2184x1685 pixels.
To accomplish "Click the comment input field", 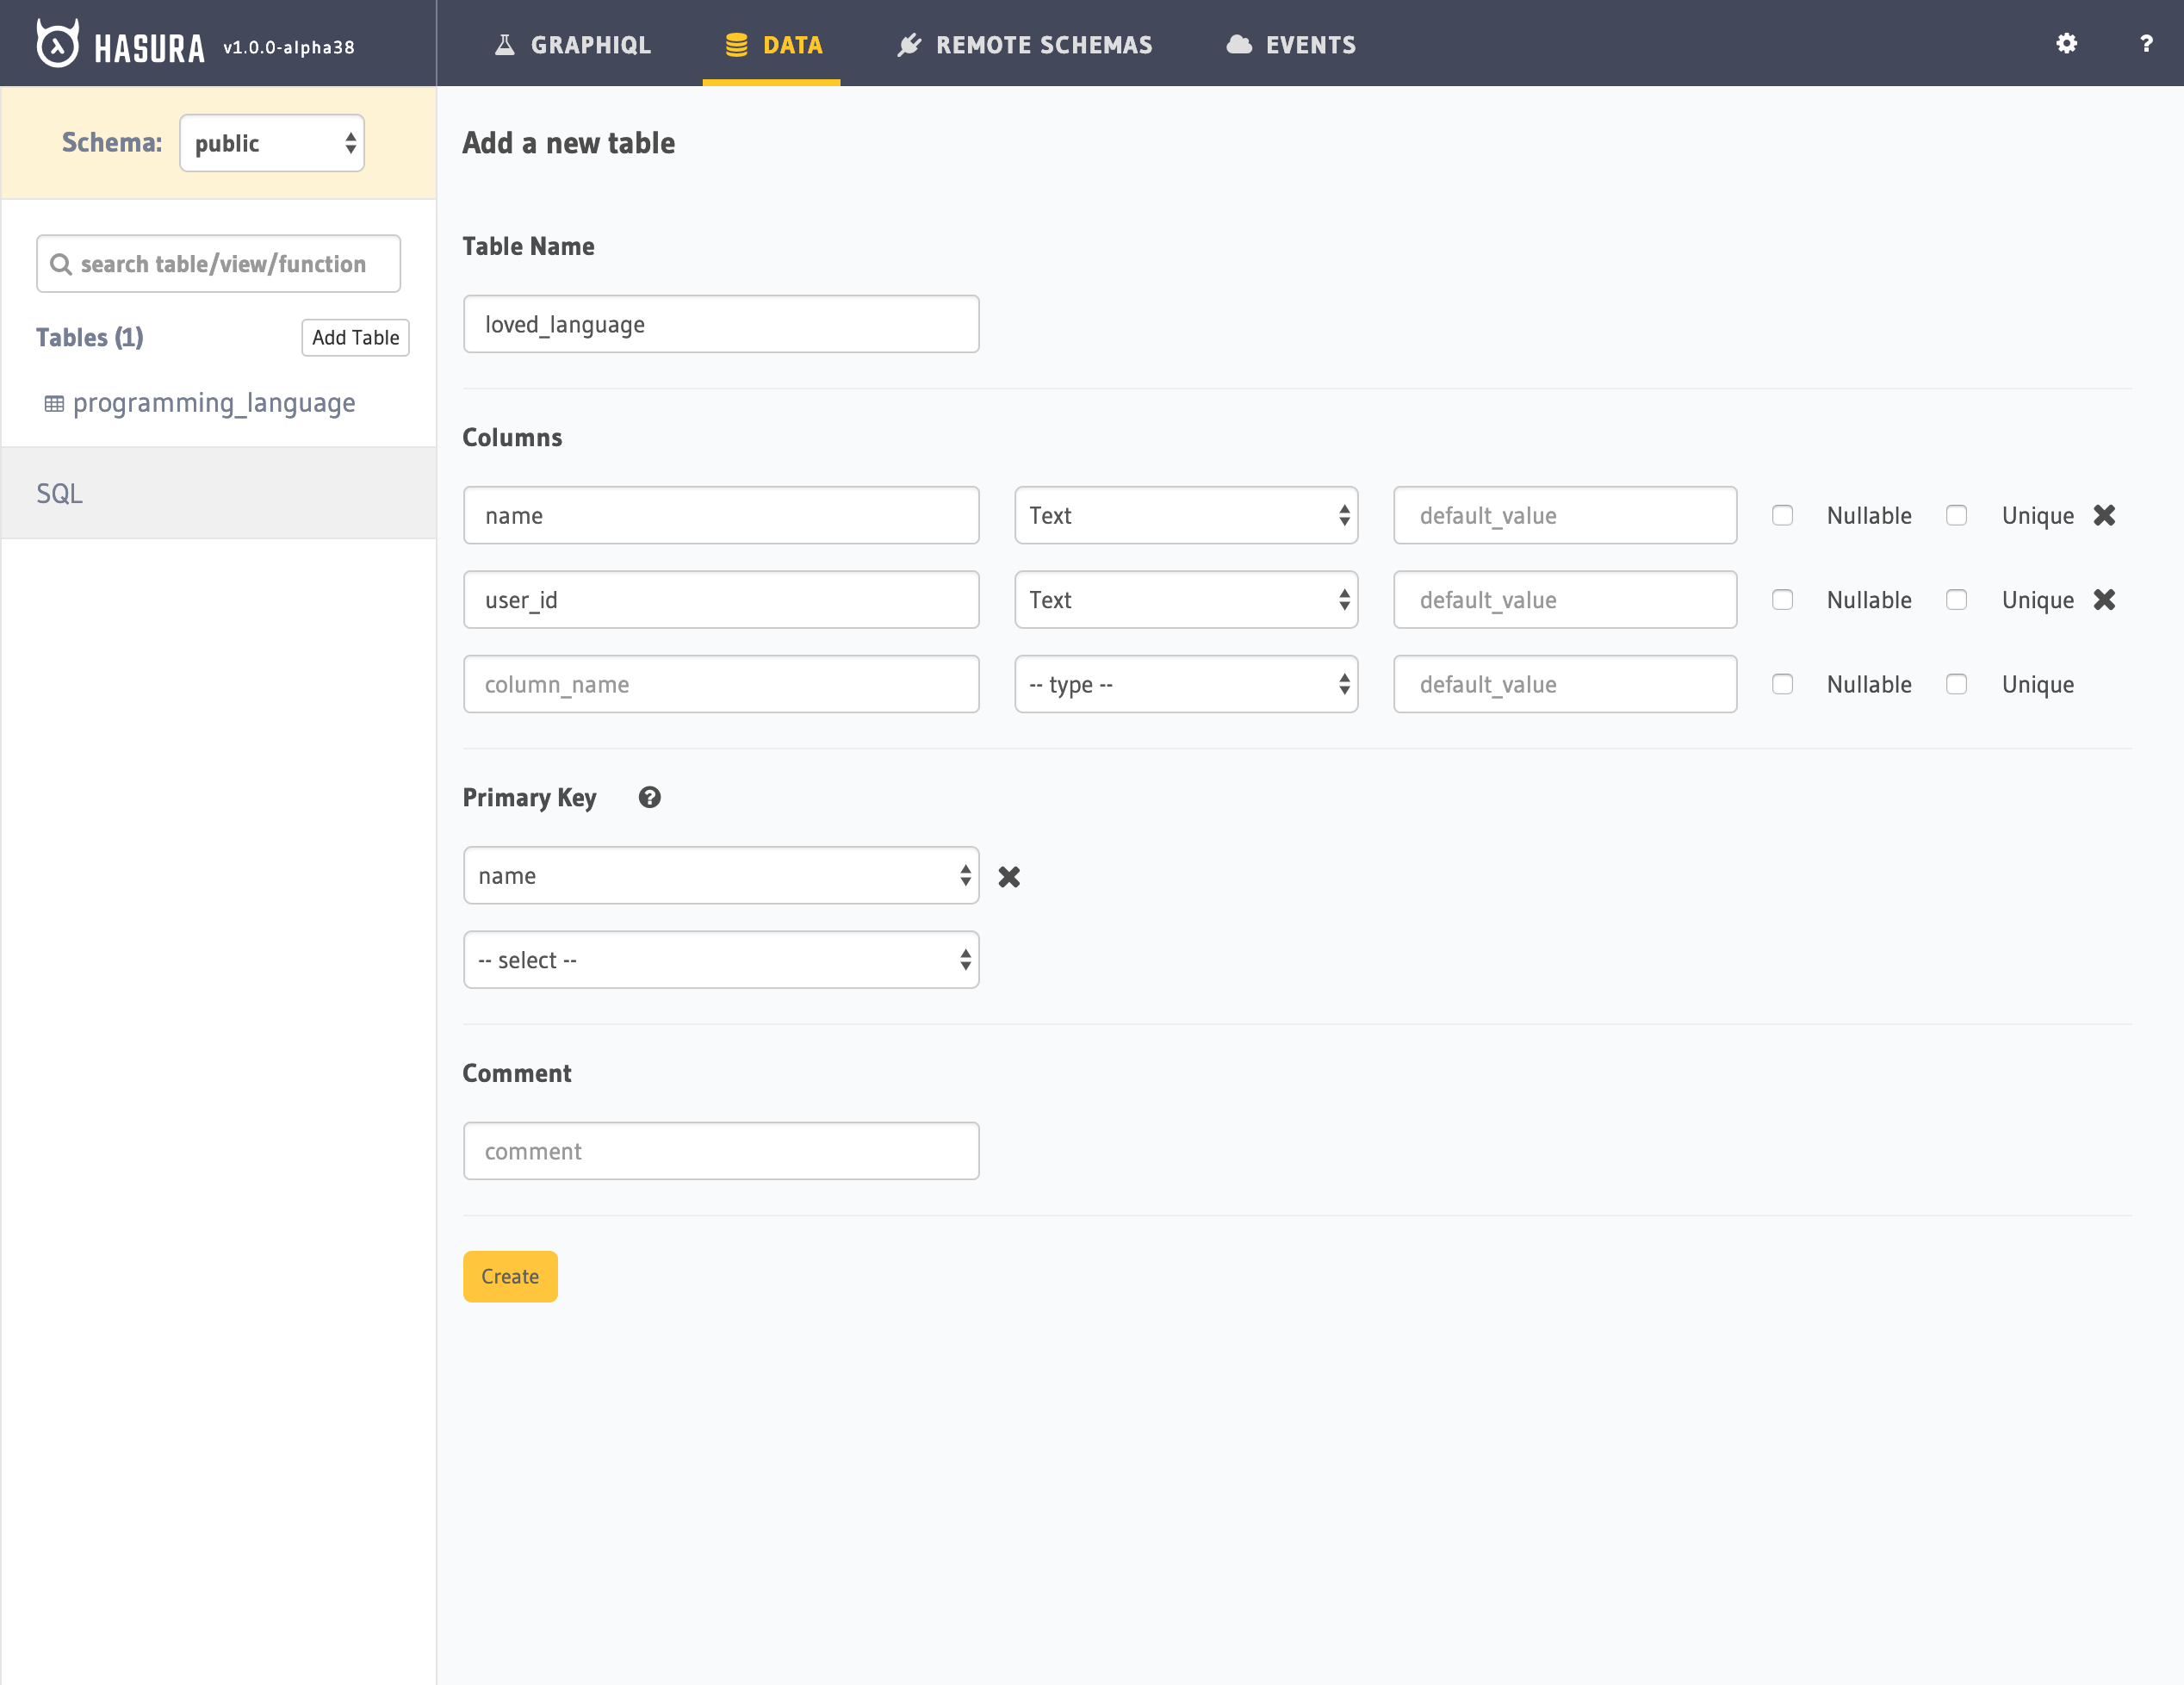I will pos(720,1151).
